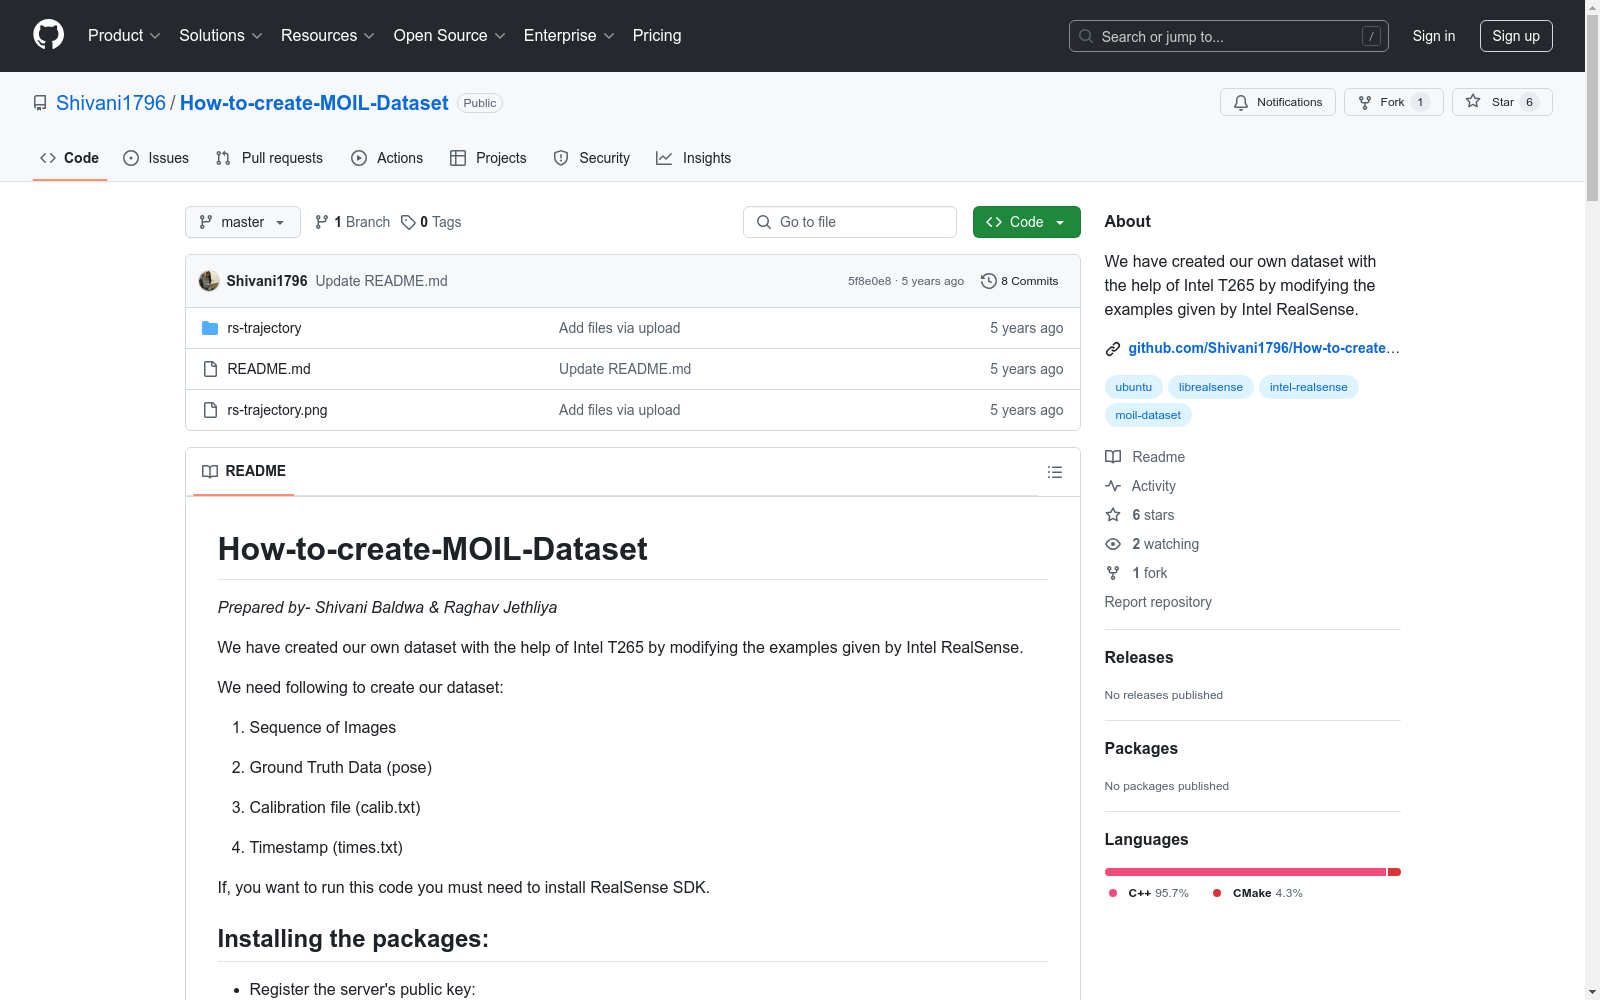Select the Code tab
The width and height of the screenshot is (1600, 1000).
70,158
